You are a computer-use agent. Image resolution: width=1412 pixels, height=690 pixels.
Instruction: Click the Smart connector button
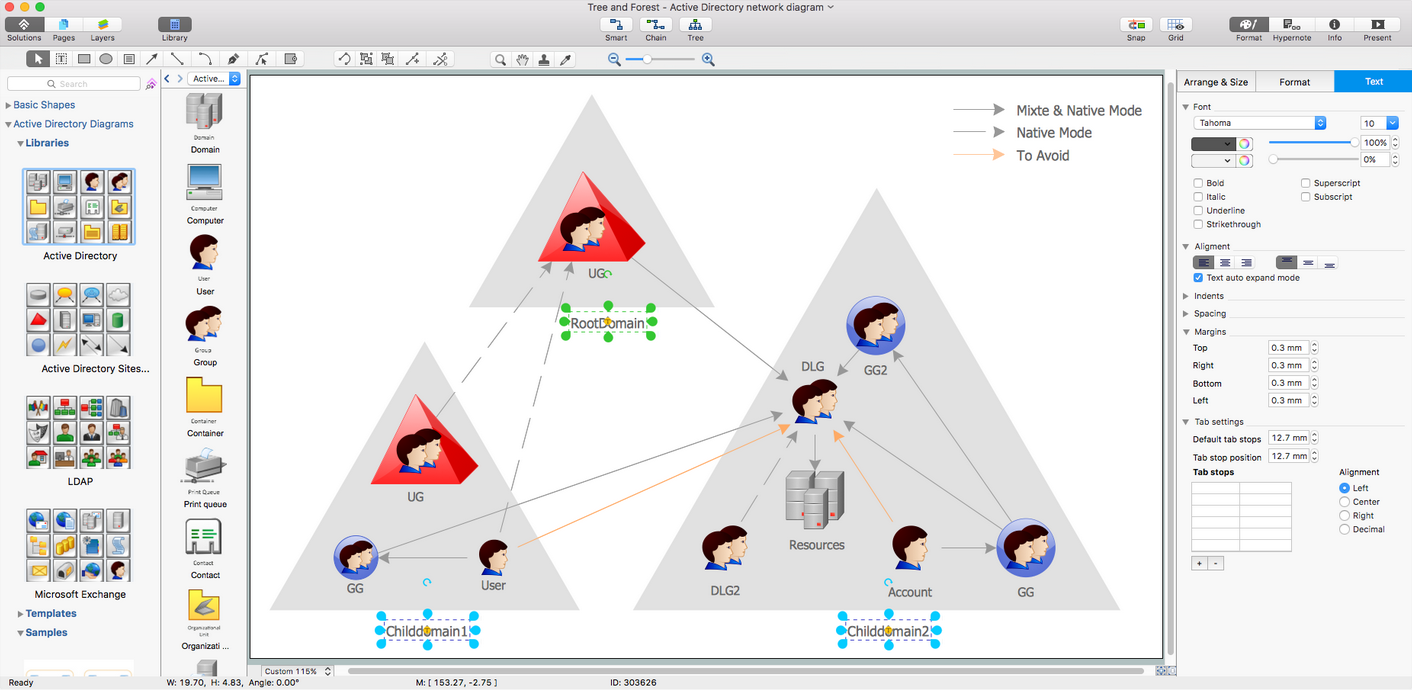[x=616, y=24]
